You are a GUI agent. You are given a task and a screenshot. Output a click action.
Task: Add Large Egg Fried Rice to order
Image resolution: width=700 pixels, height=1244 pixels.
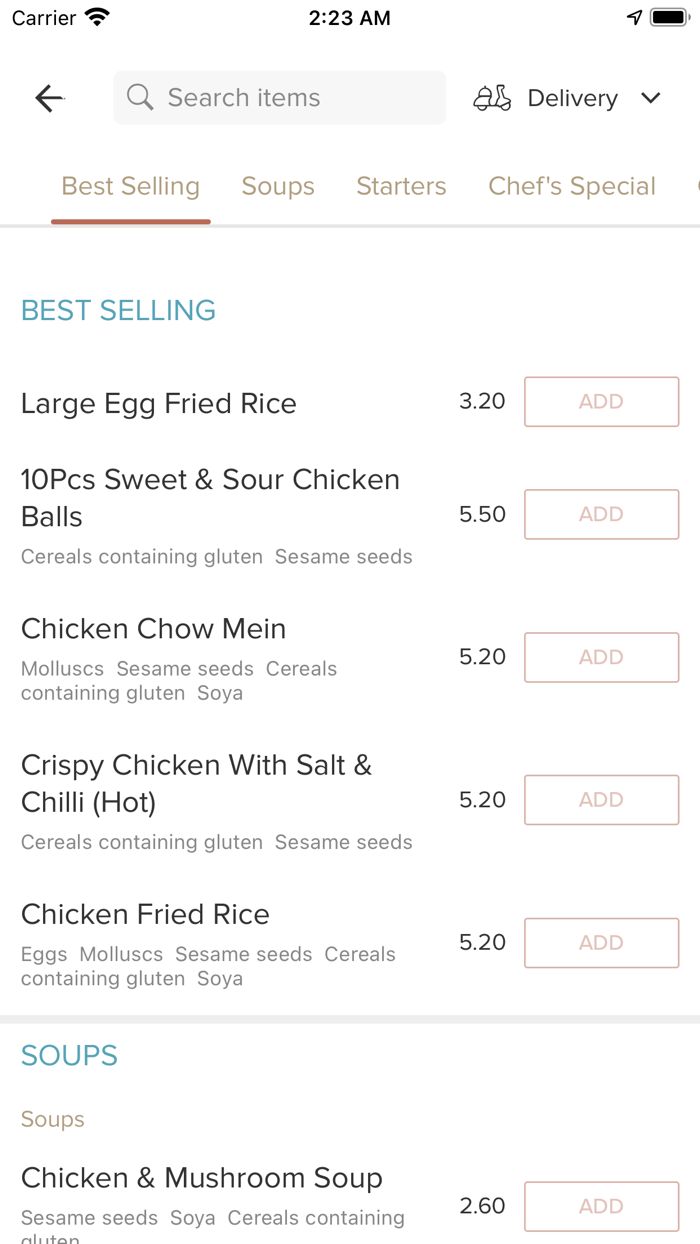pyautogui.click(x=601, y=401)
